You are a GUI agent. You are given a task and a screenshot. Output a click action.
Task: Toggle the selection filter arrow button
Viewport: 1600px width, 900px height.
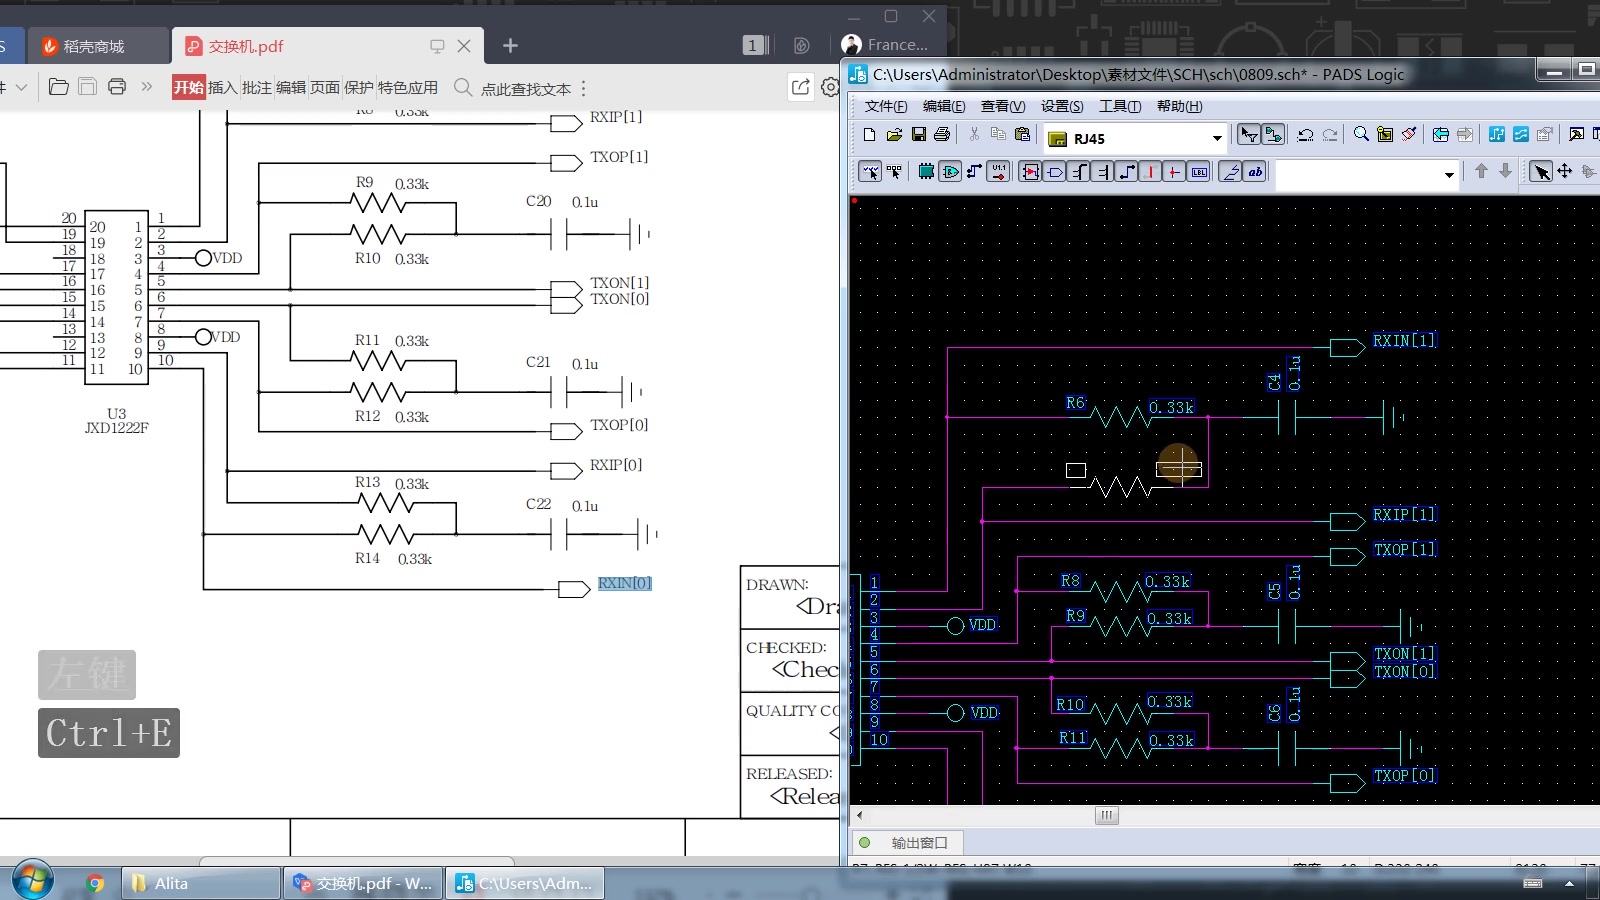[1249, 134]
